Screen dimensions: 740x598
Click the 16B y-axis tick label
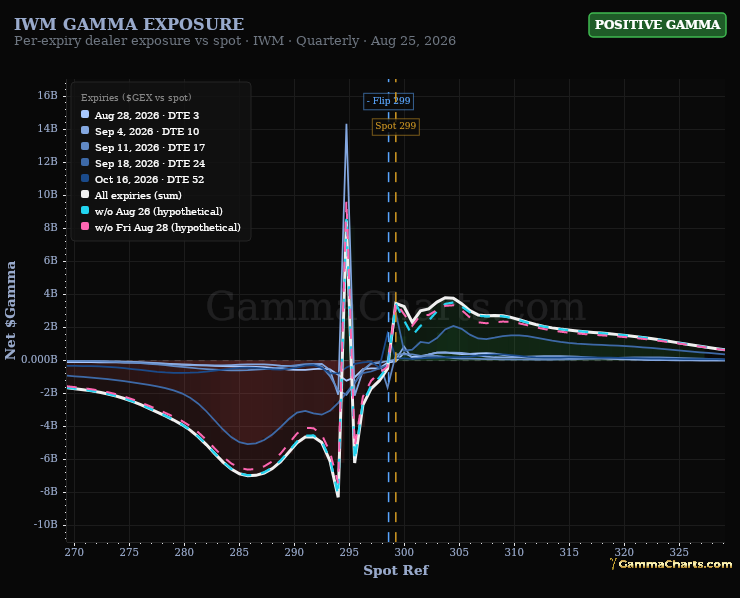[47, 95]
